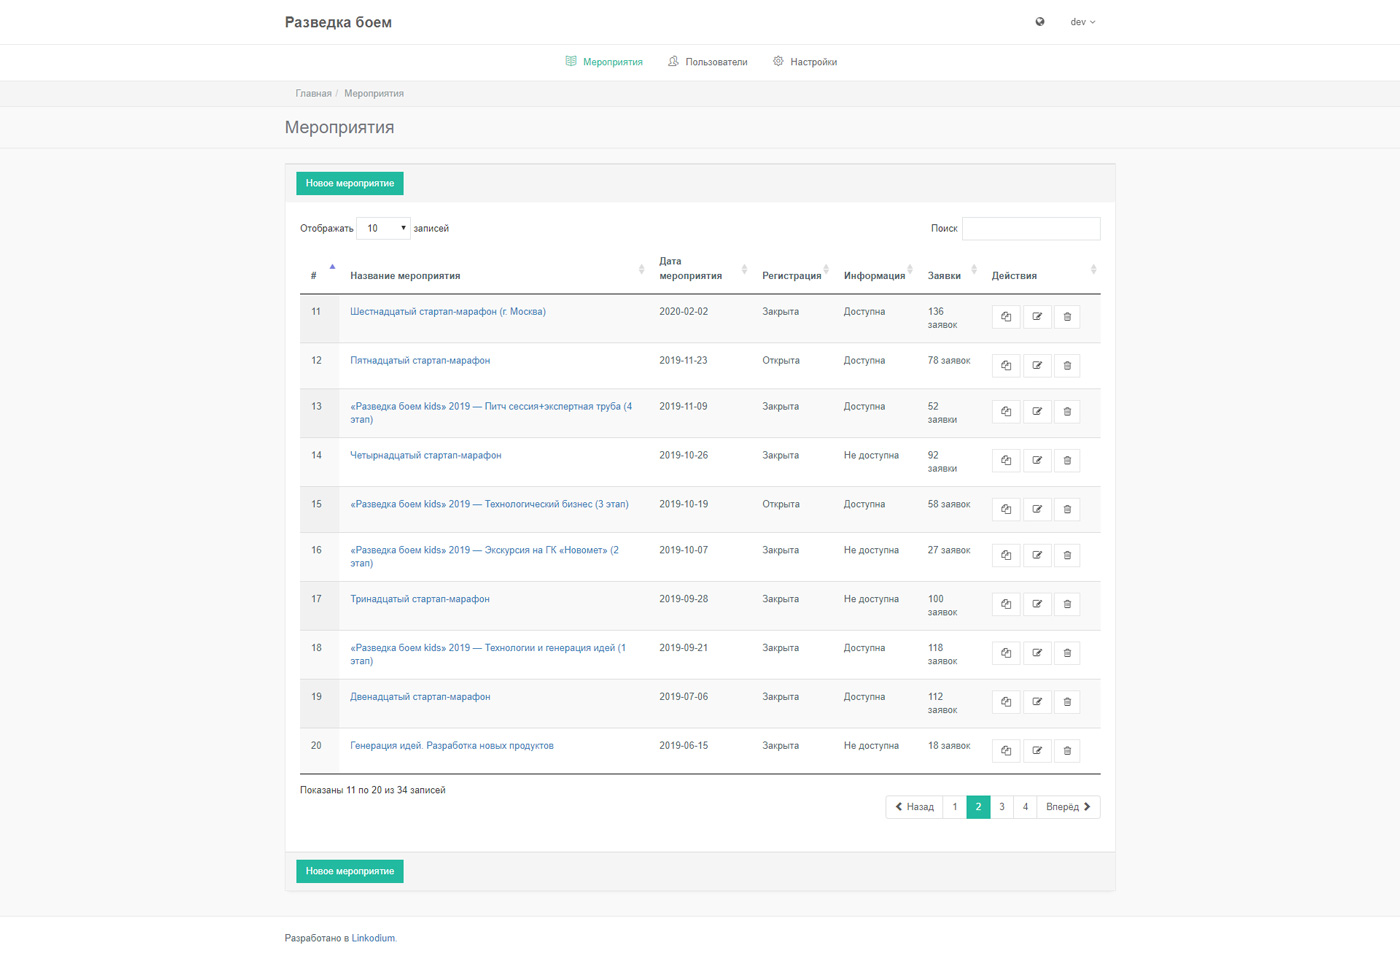This screenshot has height=960, width=1400.
Task: Delete the Четырнадцатый стартап-марафон event
Action: (1067, 461)
